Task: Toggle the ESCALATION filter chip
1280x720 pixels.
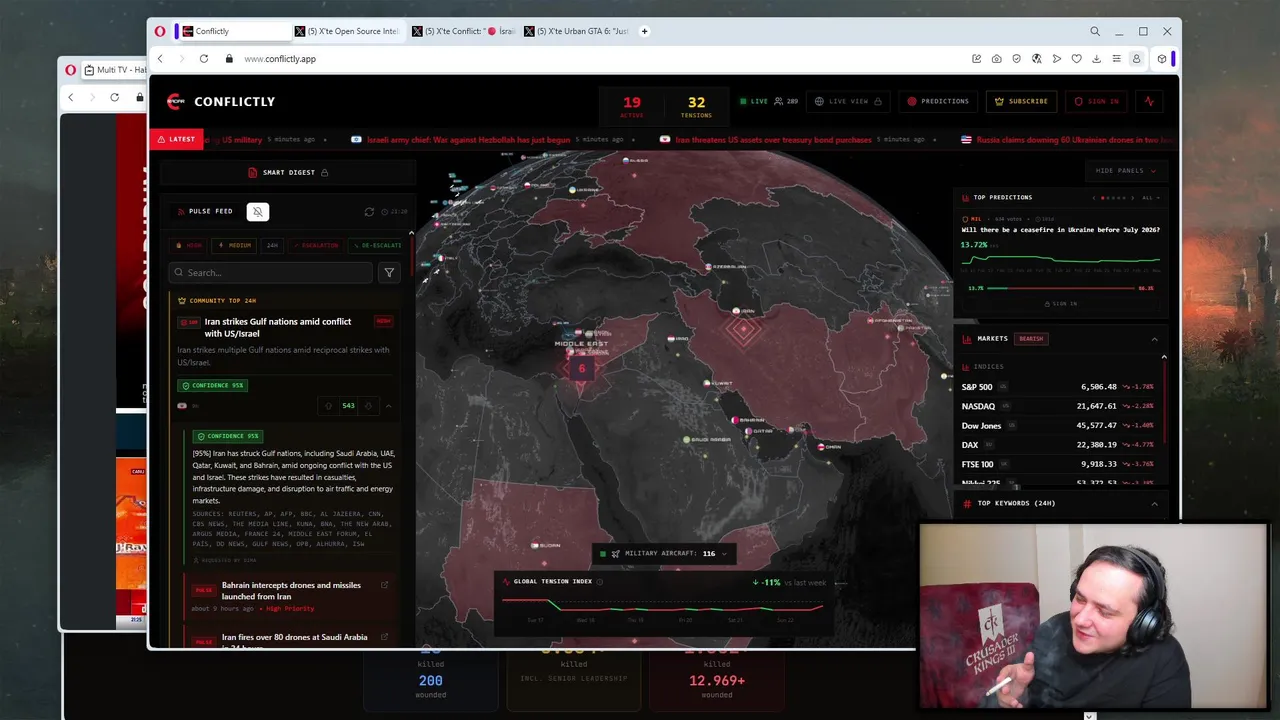Action: 315,245
